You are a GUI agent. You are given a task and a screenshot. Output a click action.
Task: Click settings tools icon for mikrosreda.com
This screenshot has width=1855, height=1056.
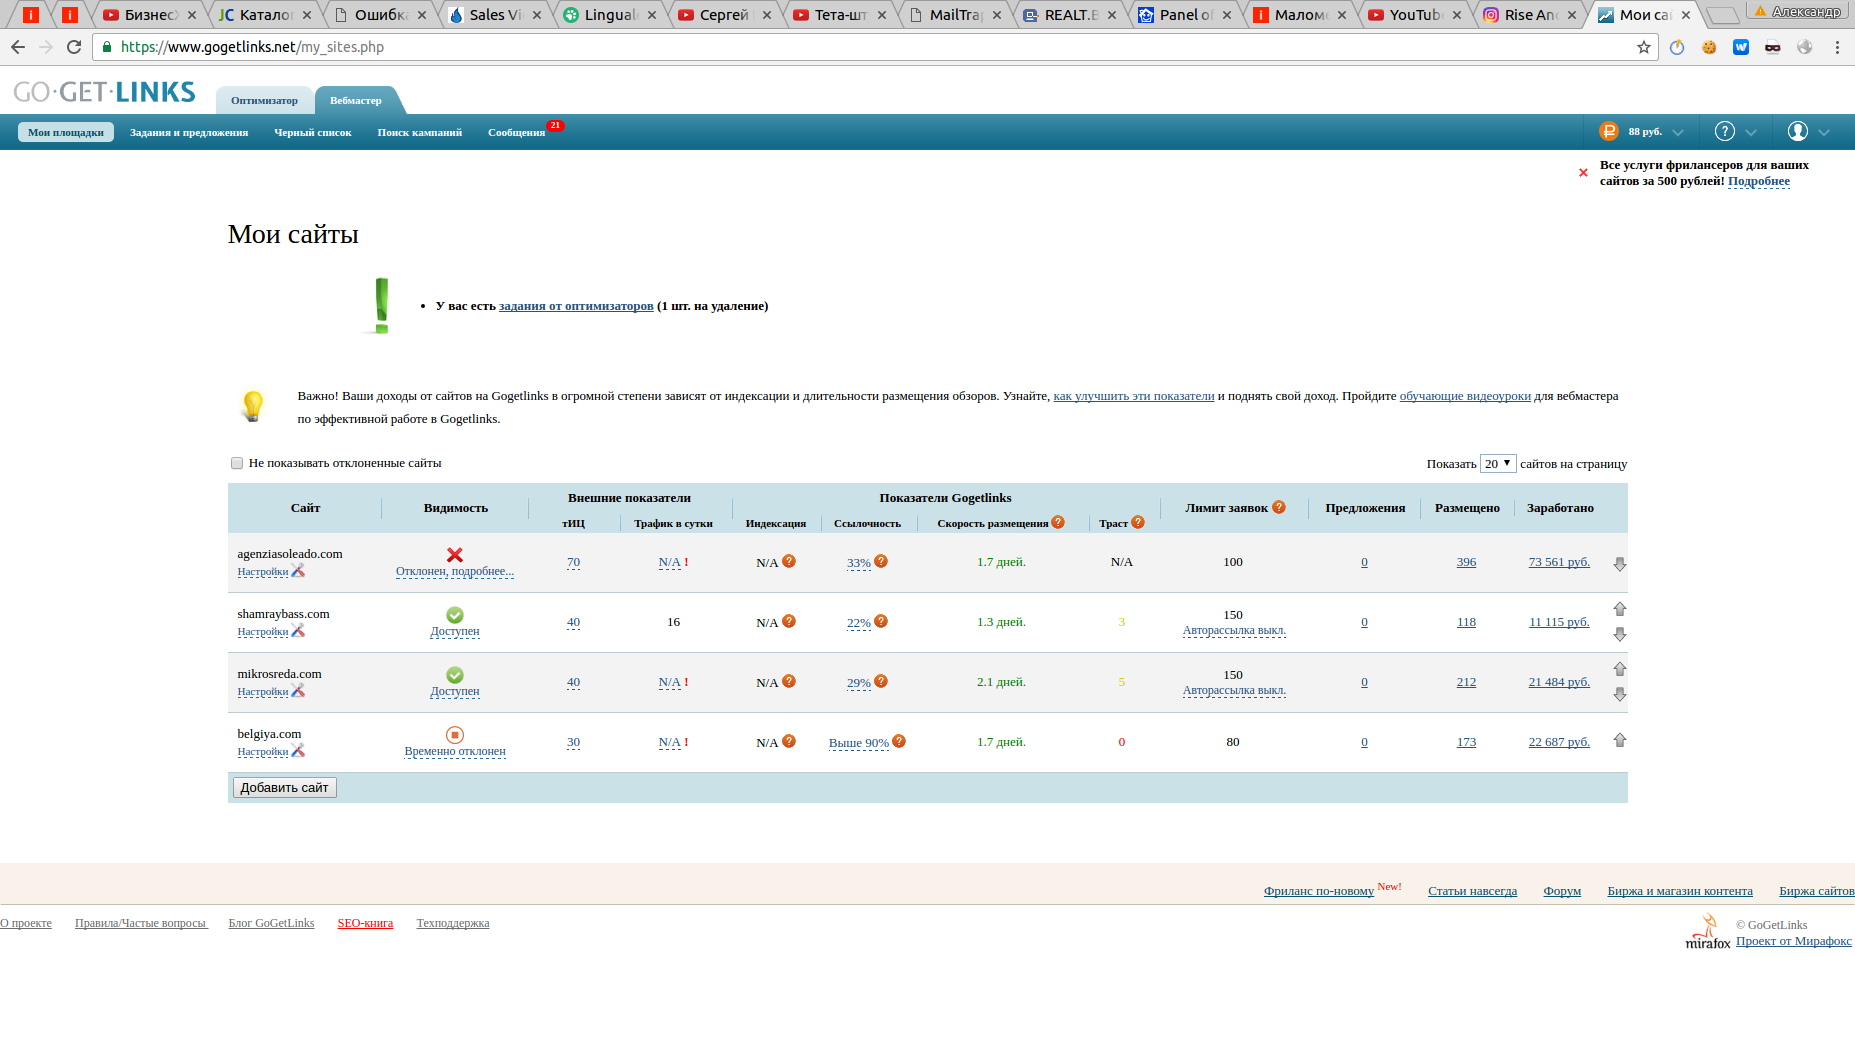point(298,691)
